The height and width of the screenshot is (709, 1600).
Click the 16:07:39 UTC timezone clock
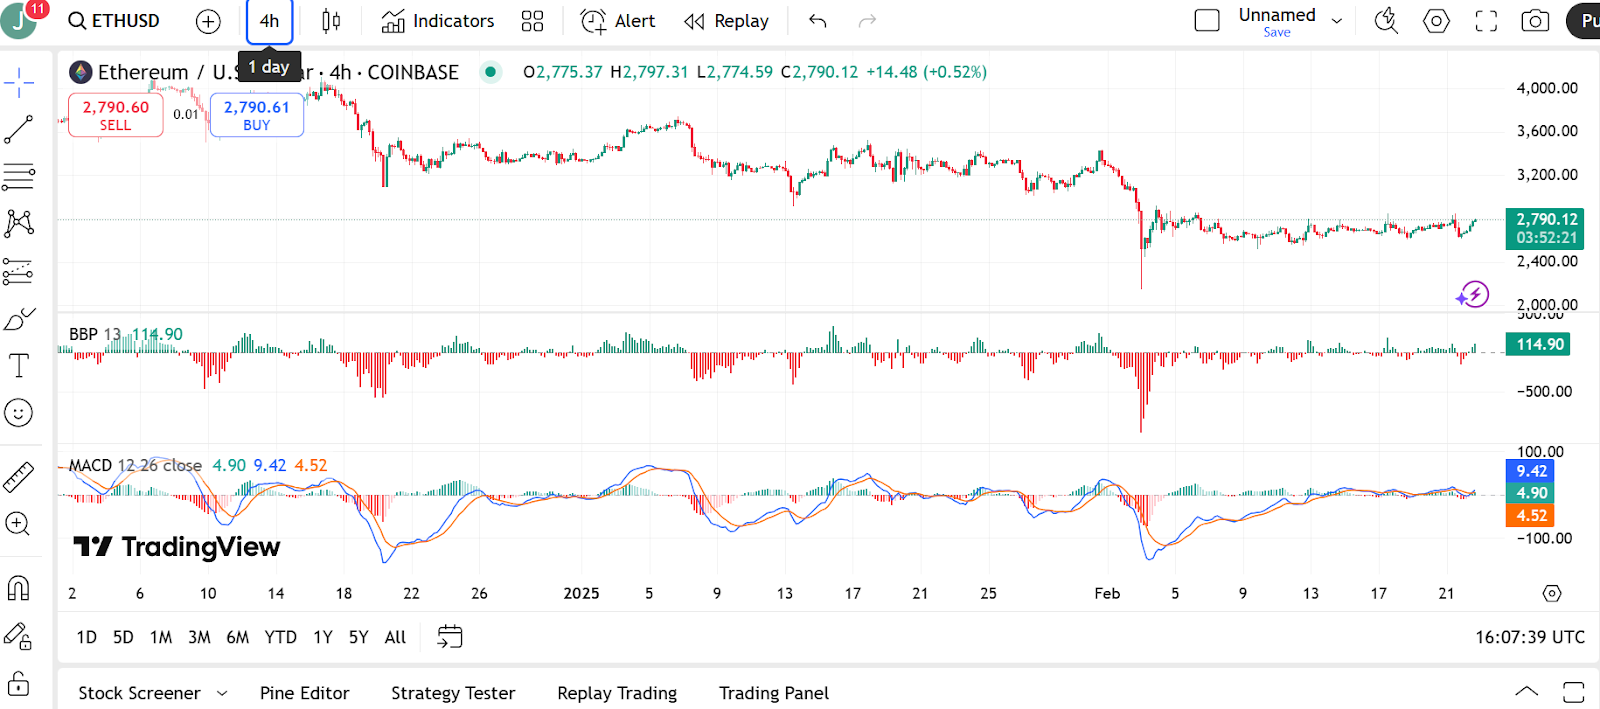(x=1530, y=637)
